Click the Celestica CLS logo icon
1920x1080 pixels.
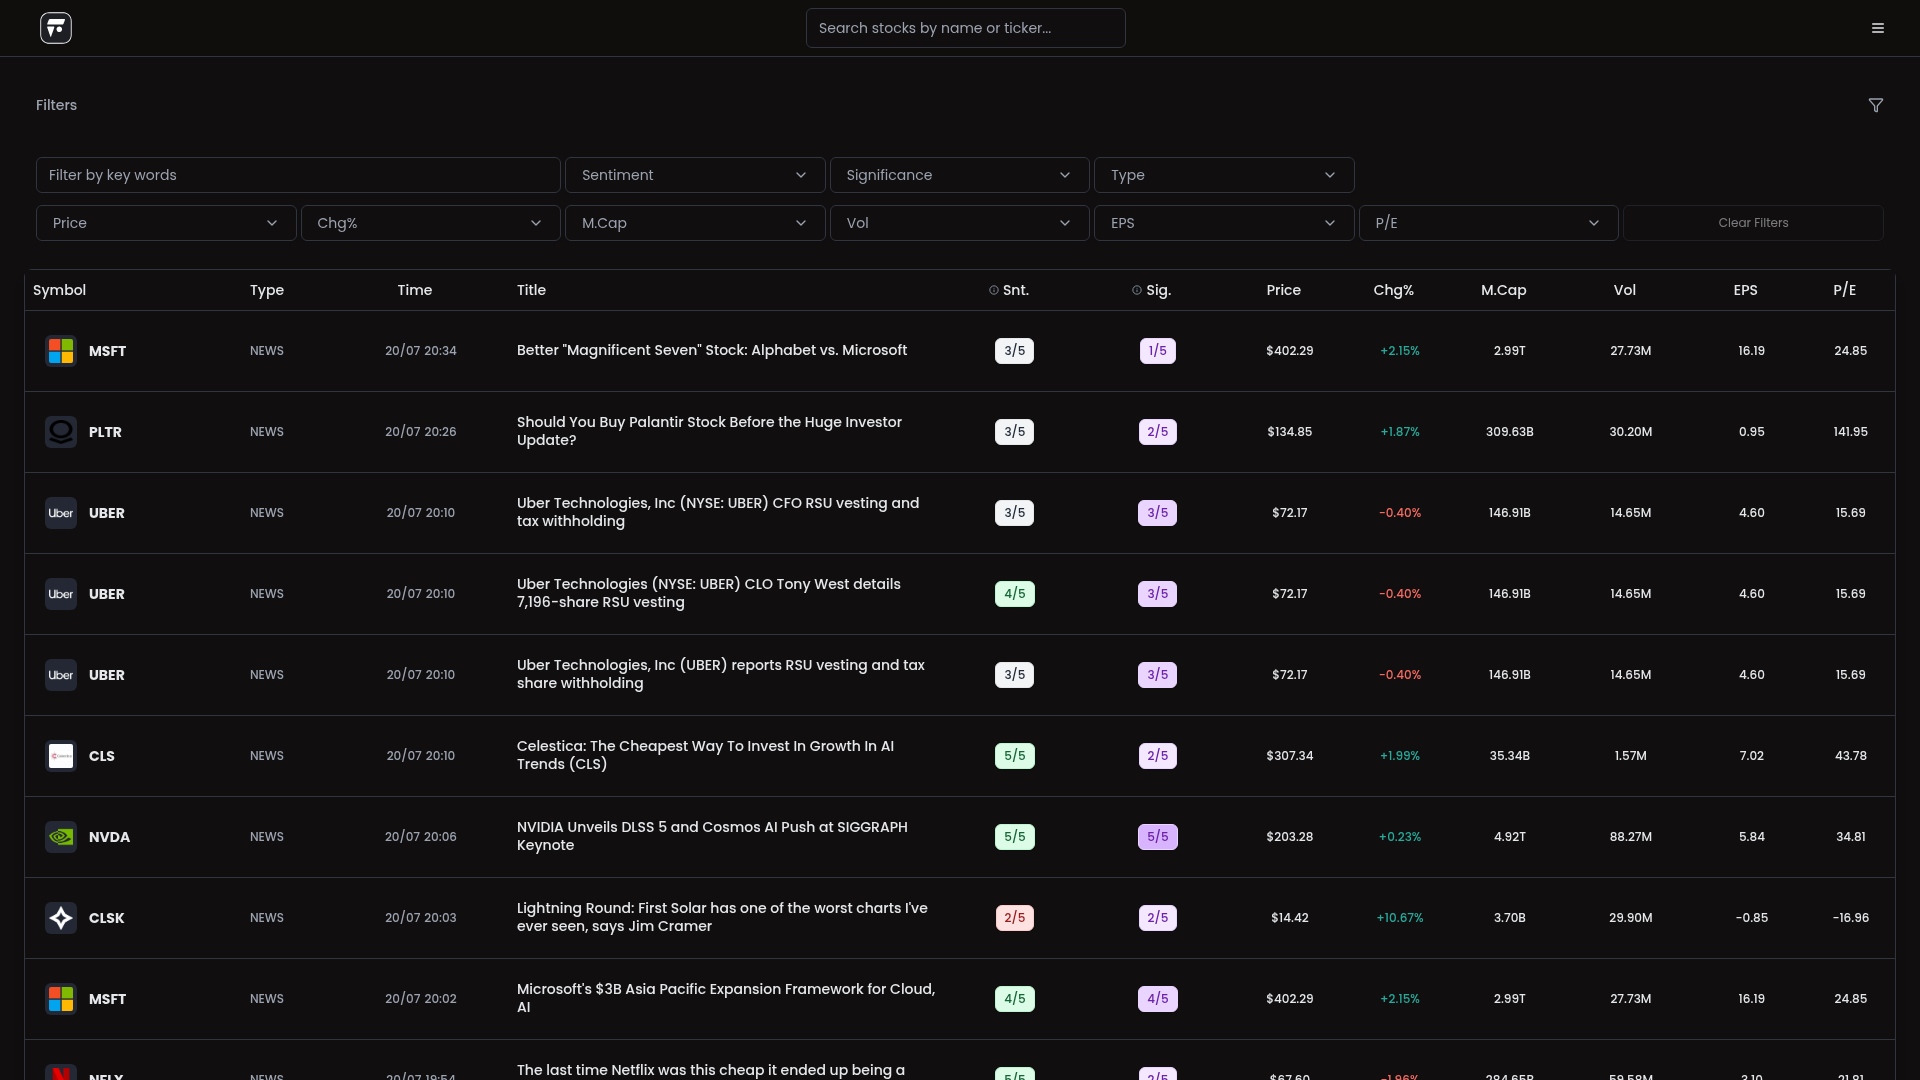click(61, 756)
